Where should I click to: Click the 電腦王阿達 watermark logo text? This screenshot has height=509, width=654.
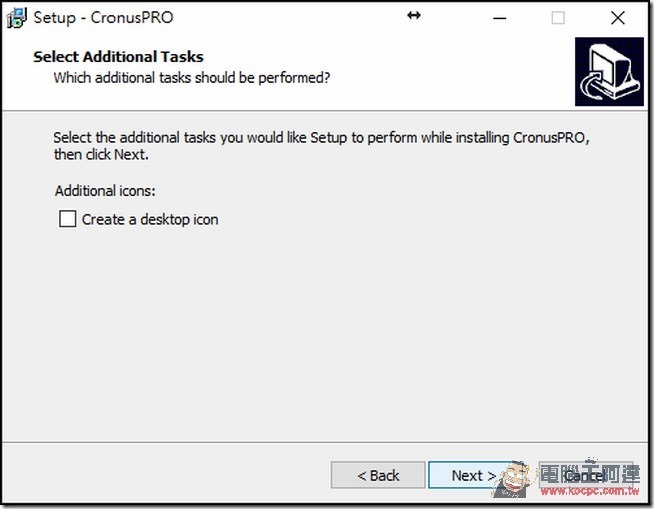tap(590, 472)
